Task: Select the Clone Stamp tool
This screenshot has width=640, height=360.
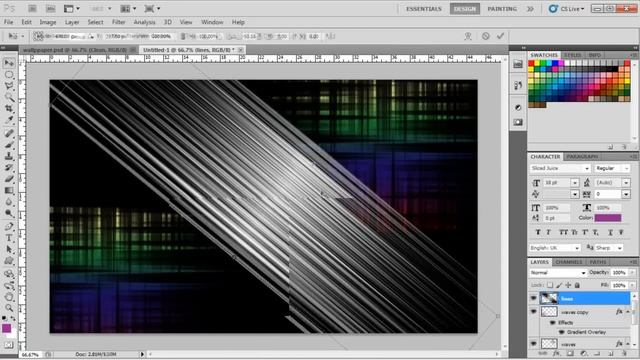Action: tap(9, 156)
